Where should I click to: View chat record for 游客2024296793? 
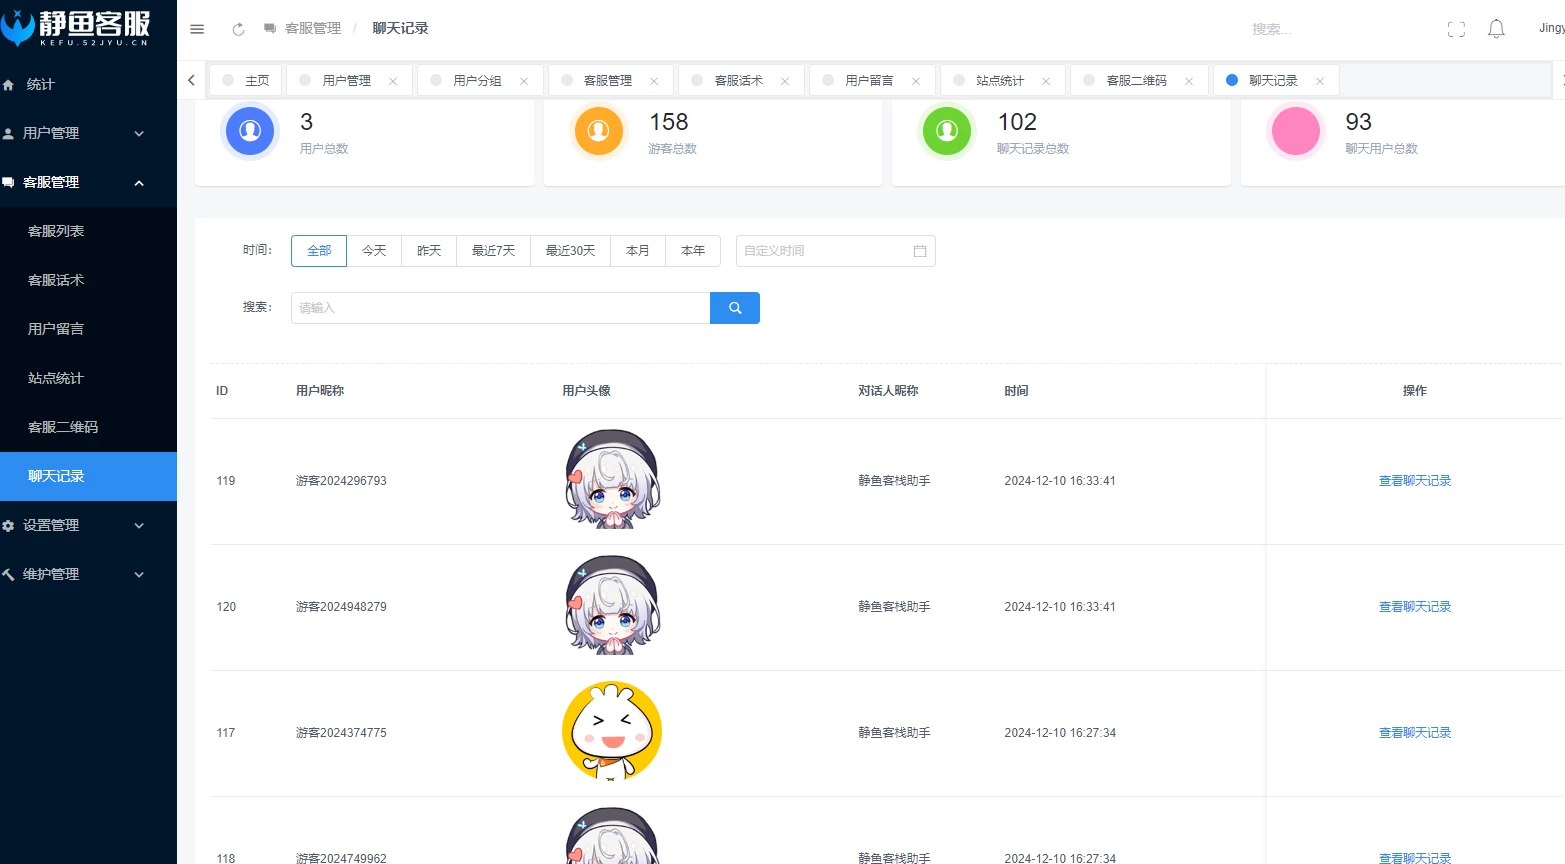point(1414,481)
